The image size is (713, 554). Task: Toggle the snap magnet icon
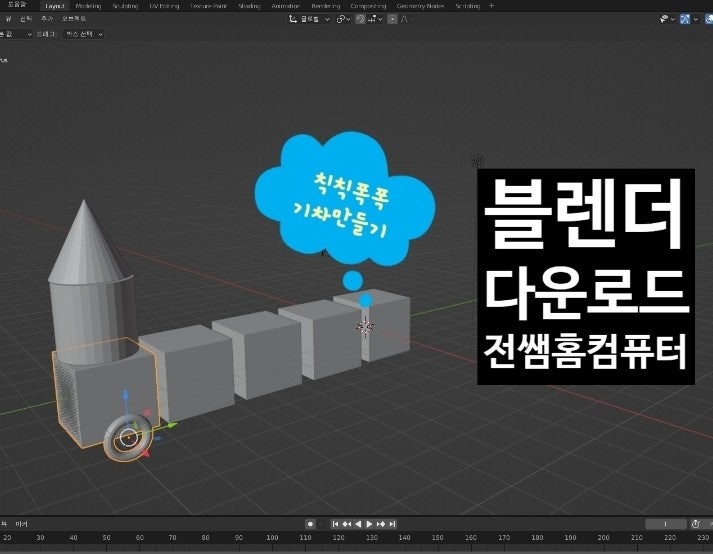click(360, 19)
